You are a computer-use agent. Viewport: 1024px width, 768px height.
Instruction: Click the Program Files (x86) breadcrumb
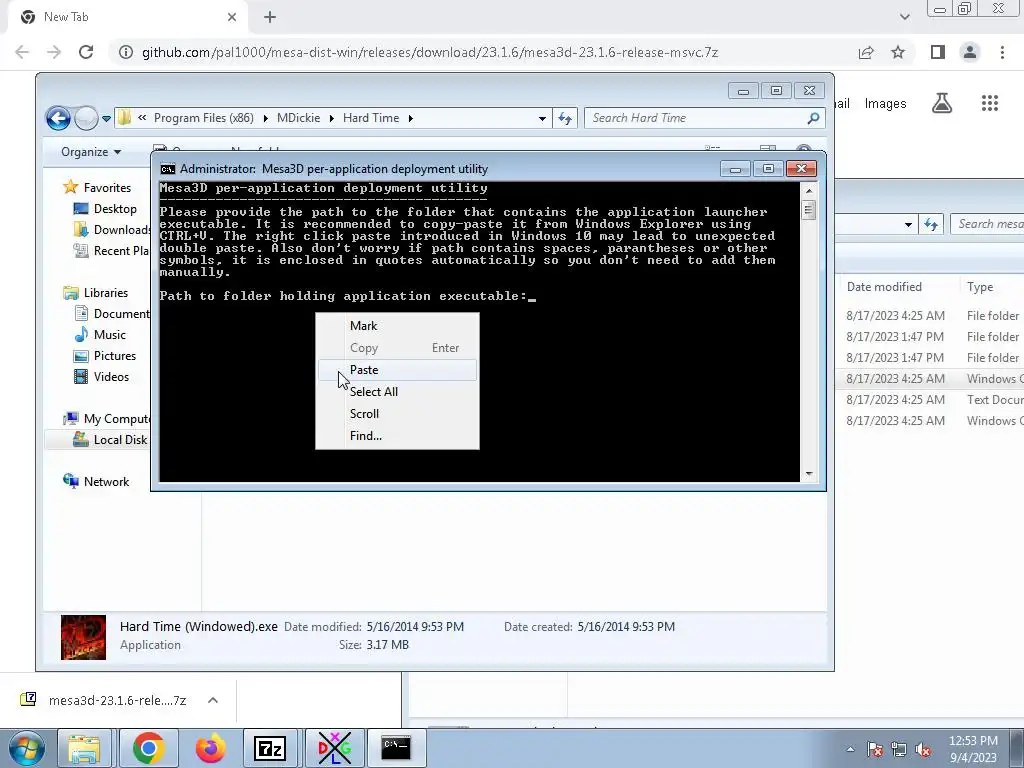tap(204, 118)
